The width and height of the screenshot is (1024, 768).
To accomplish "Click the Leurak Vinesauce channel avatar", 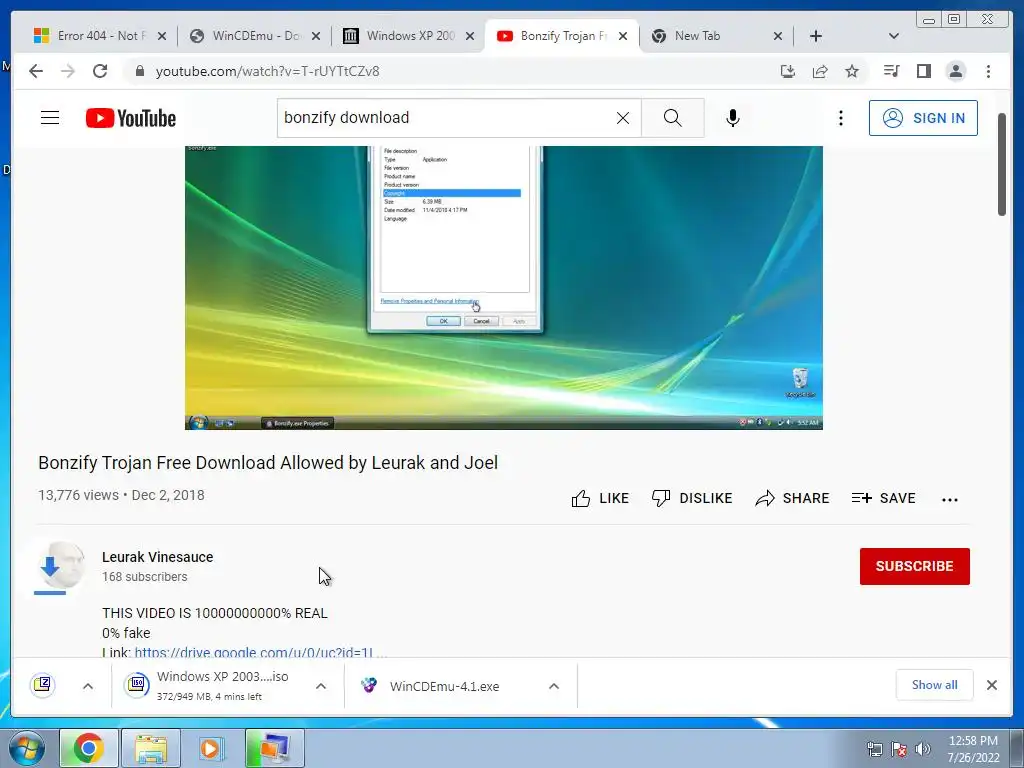I will point(61,566).
